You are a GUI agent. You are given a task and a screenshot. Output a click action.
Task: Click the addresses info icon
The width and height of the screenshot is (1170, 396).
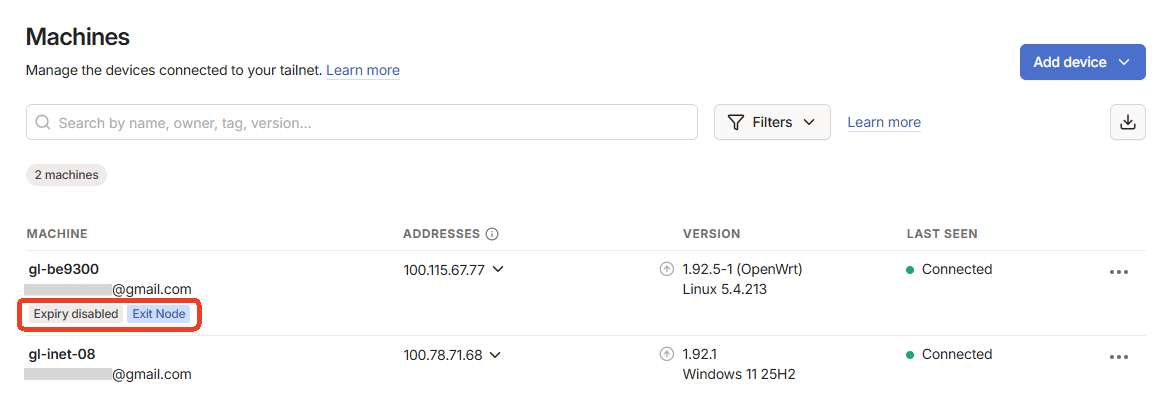(492, 234)
